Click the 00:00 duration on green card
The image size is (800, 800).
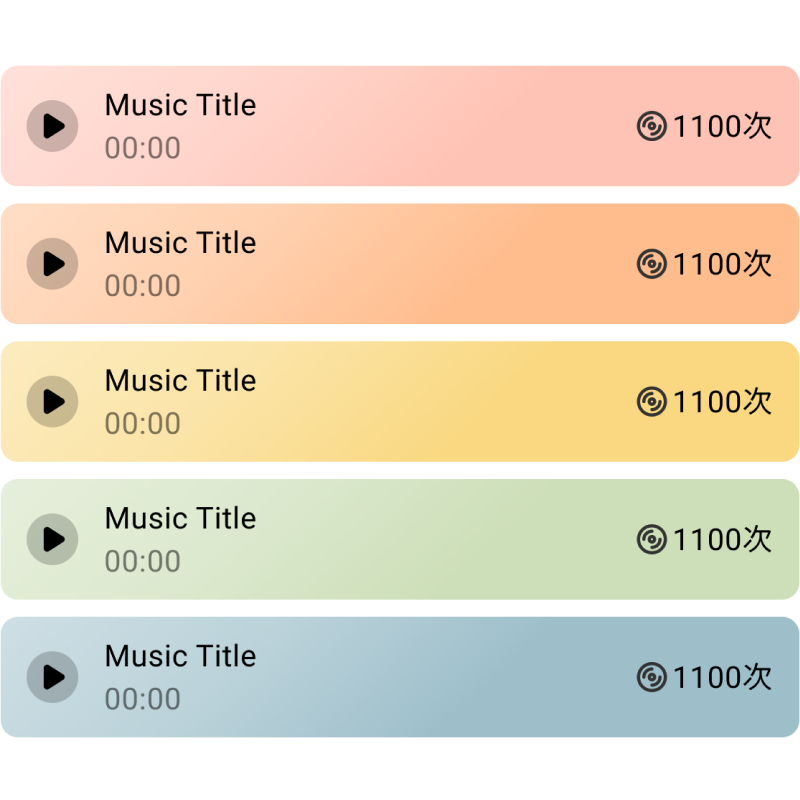pos(143,561)
